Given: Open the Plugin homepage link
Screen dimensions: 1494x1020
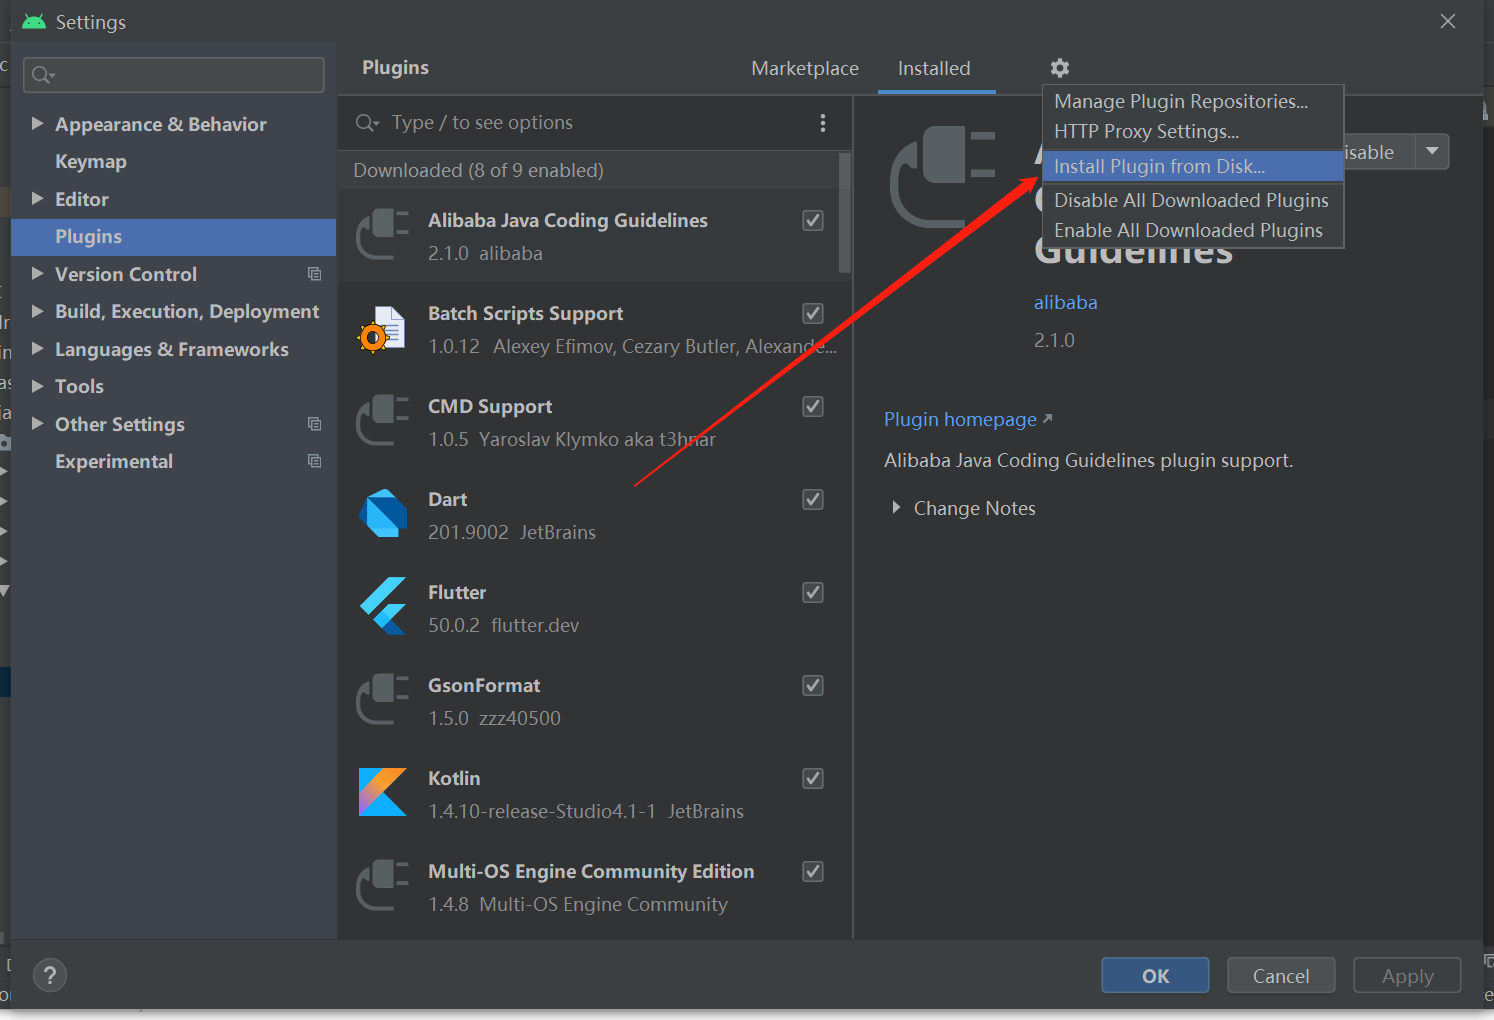Looking at the screenshot, I should point(960,419).
